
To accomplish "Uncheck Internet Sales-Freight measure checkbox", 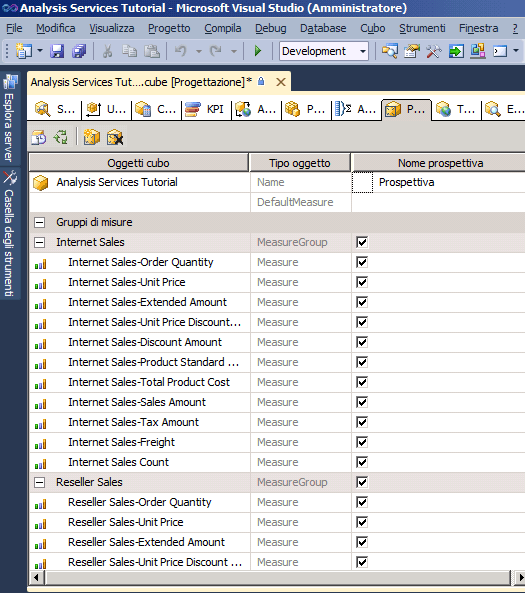I will click(x=362, y=442).
